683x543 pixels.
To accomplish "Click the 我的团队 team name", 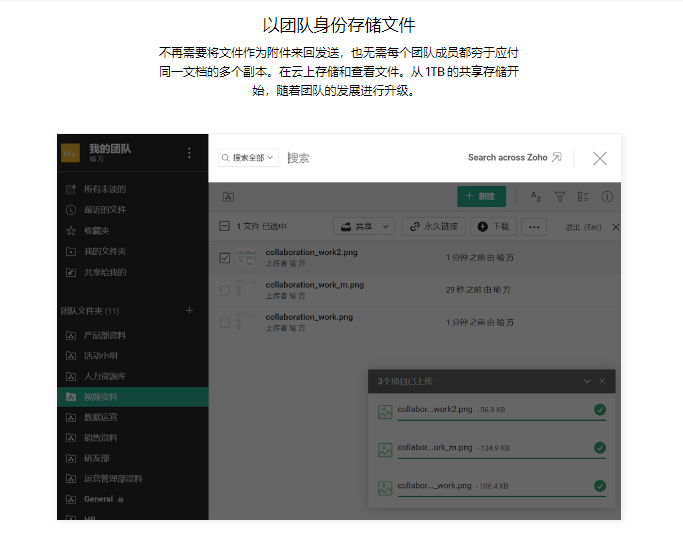I will (110, 149).
